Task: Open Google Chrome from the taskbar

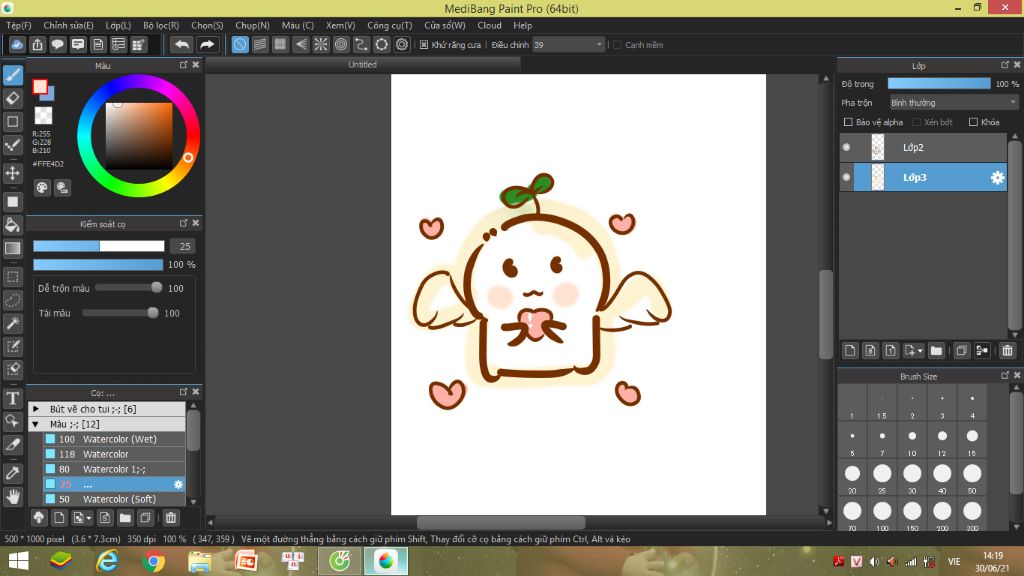Action: (x=153, y=561)
